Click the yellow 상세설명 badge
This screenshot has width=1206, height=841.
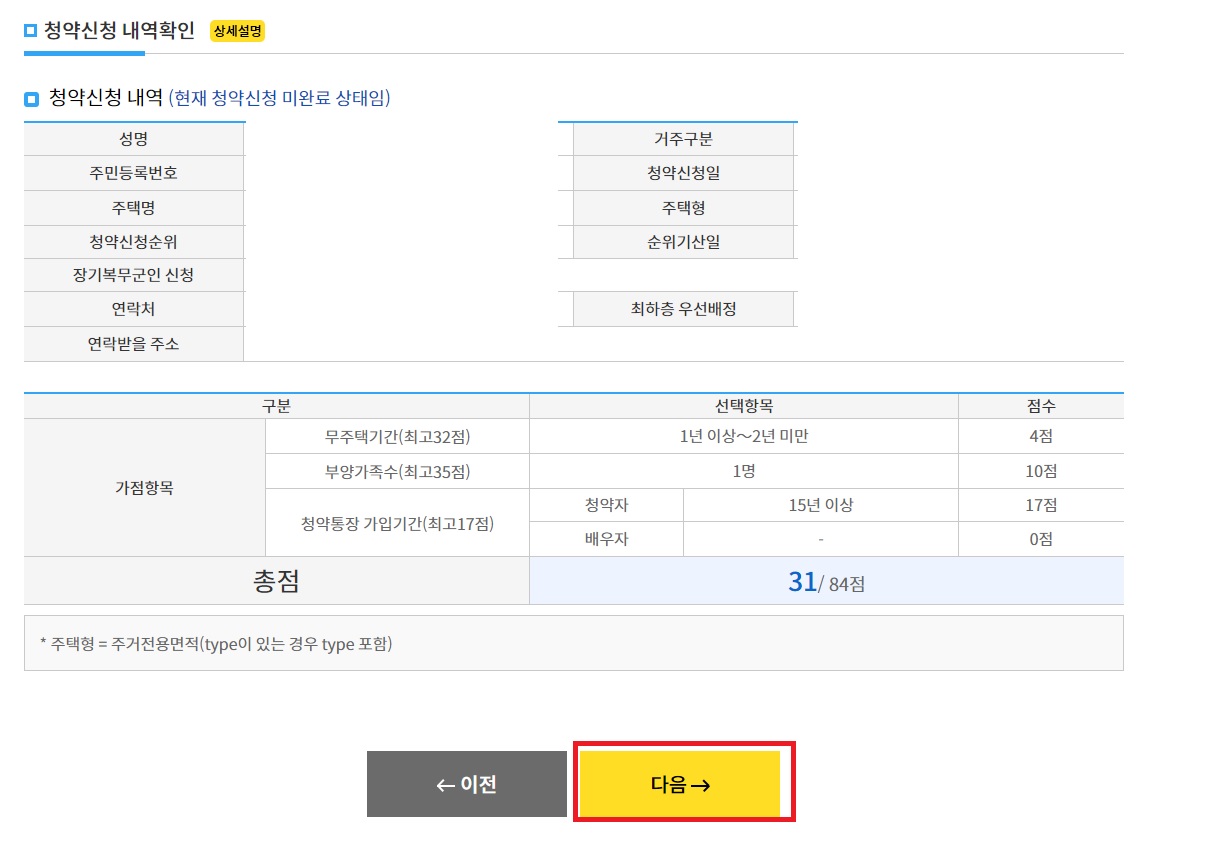[240, 31]
